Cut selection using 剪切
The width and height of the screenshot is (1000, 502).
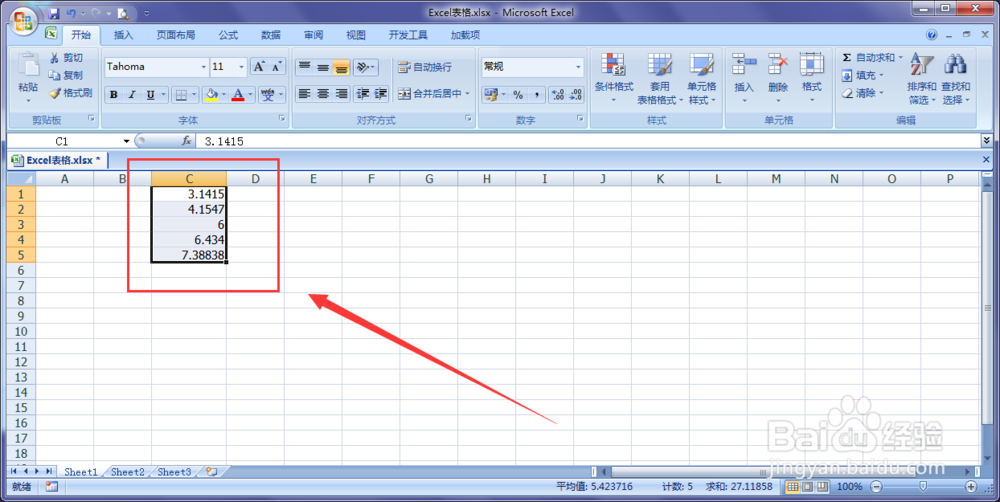coord(66,57)
